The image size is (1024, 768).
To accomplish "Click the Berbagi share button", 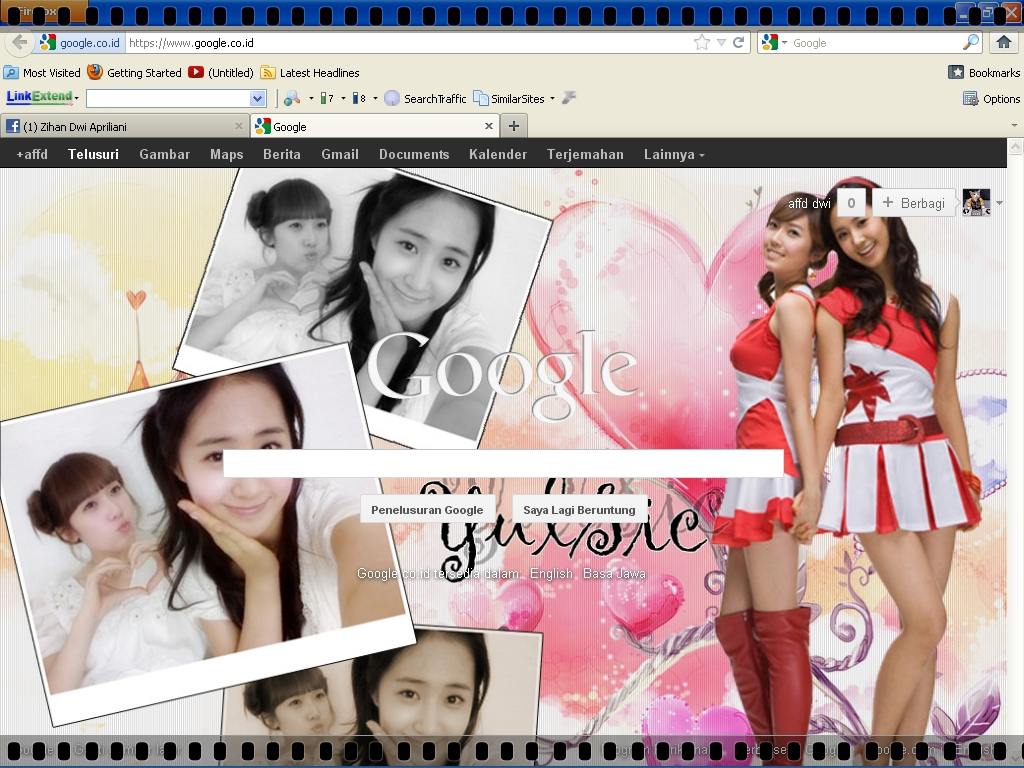I will (914, 202).
